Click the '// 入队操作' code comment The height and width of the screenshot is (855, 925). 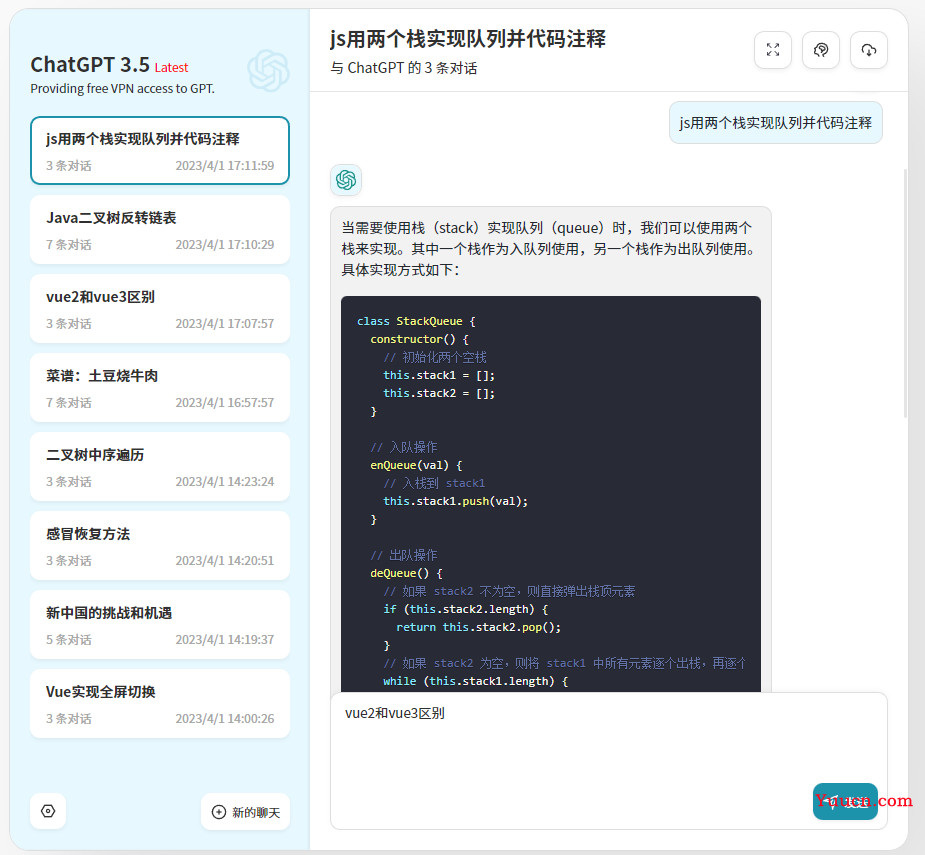point(404,447)
